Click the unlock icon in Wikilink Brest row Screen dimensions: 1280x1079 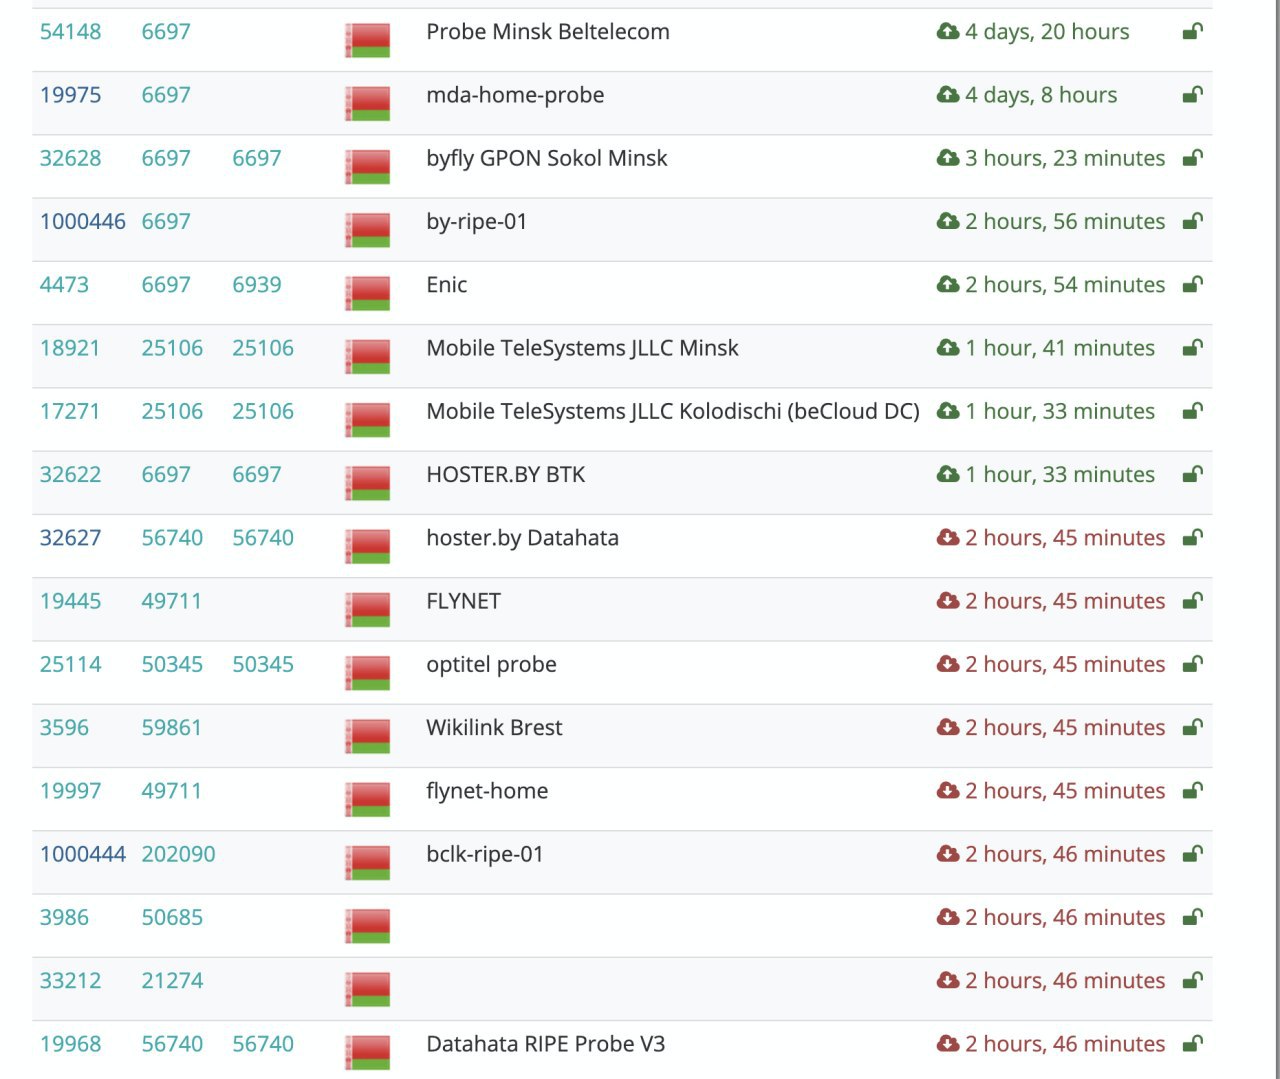1192,727
